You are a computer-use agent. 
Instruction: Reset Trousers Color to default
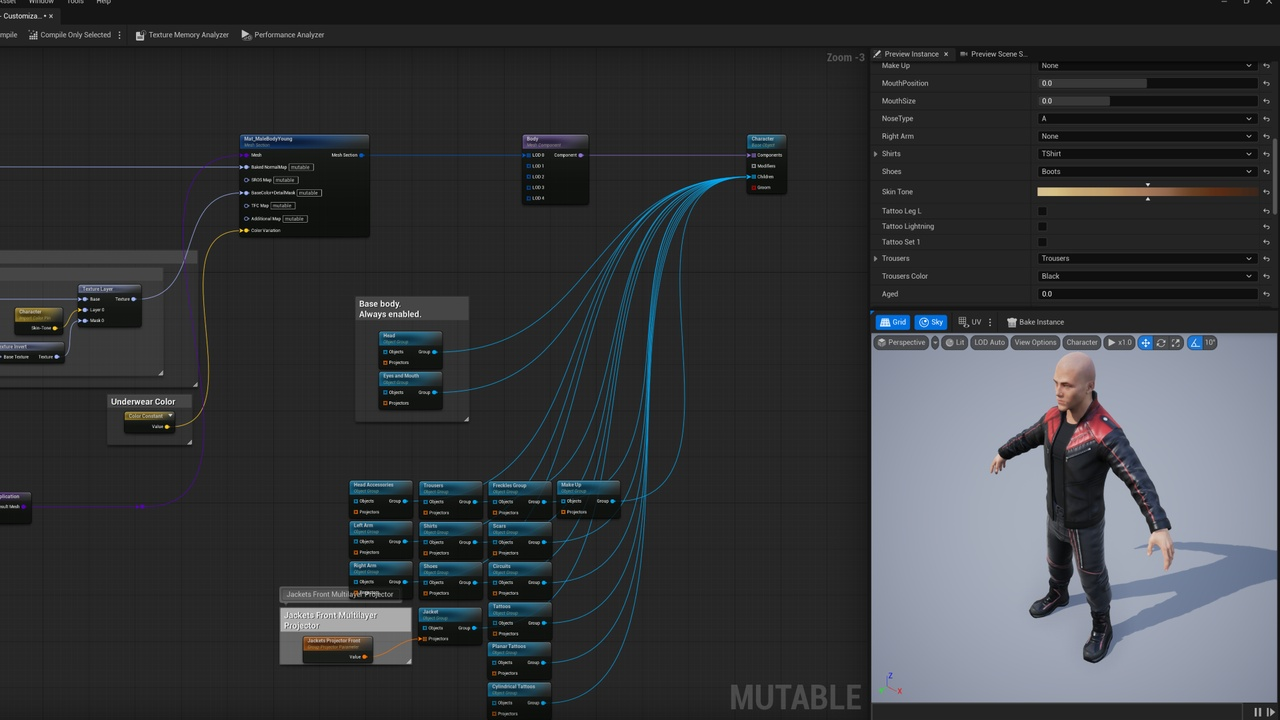(x=1266, y=276)
